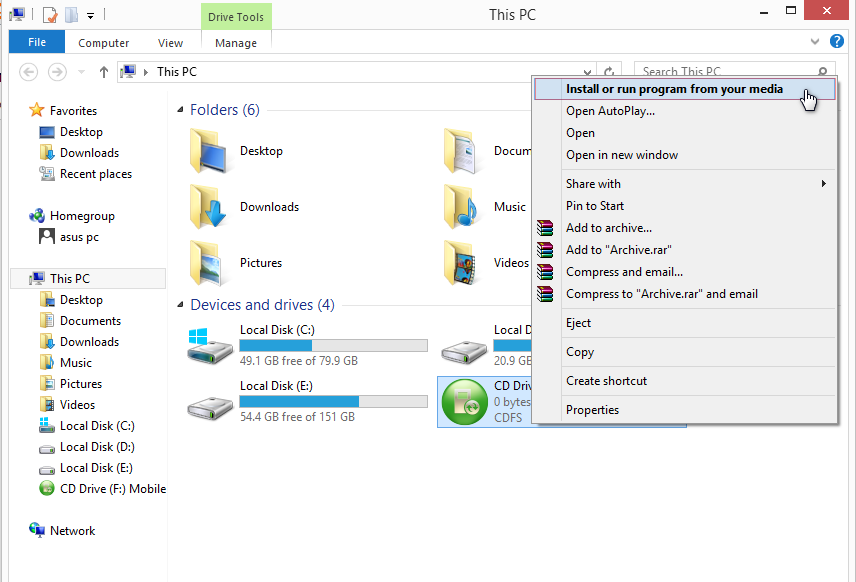Expand the Share with submenu arrow
Image resolution: width=856 pixels, height=582 pixels.
[x=824, y=184]
